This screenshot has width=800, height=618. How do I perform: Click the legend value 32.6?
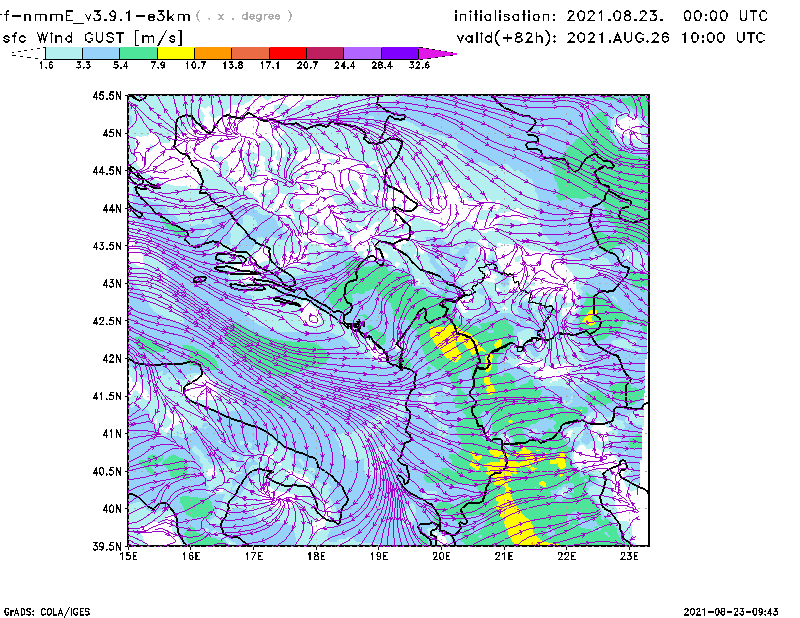(x=419, y=65)
